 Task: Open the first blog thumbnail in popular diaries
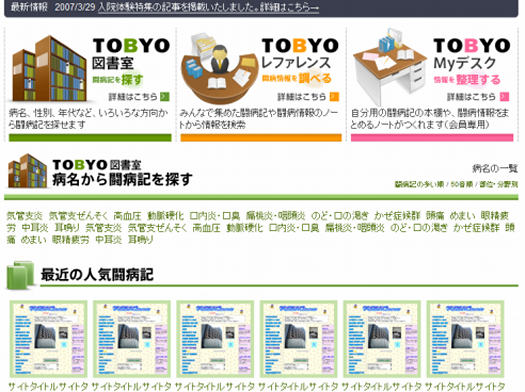[x=49, y=339]
